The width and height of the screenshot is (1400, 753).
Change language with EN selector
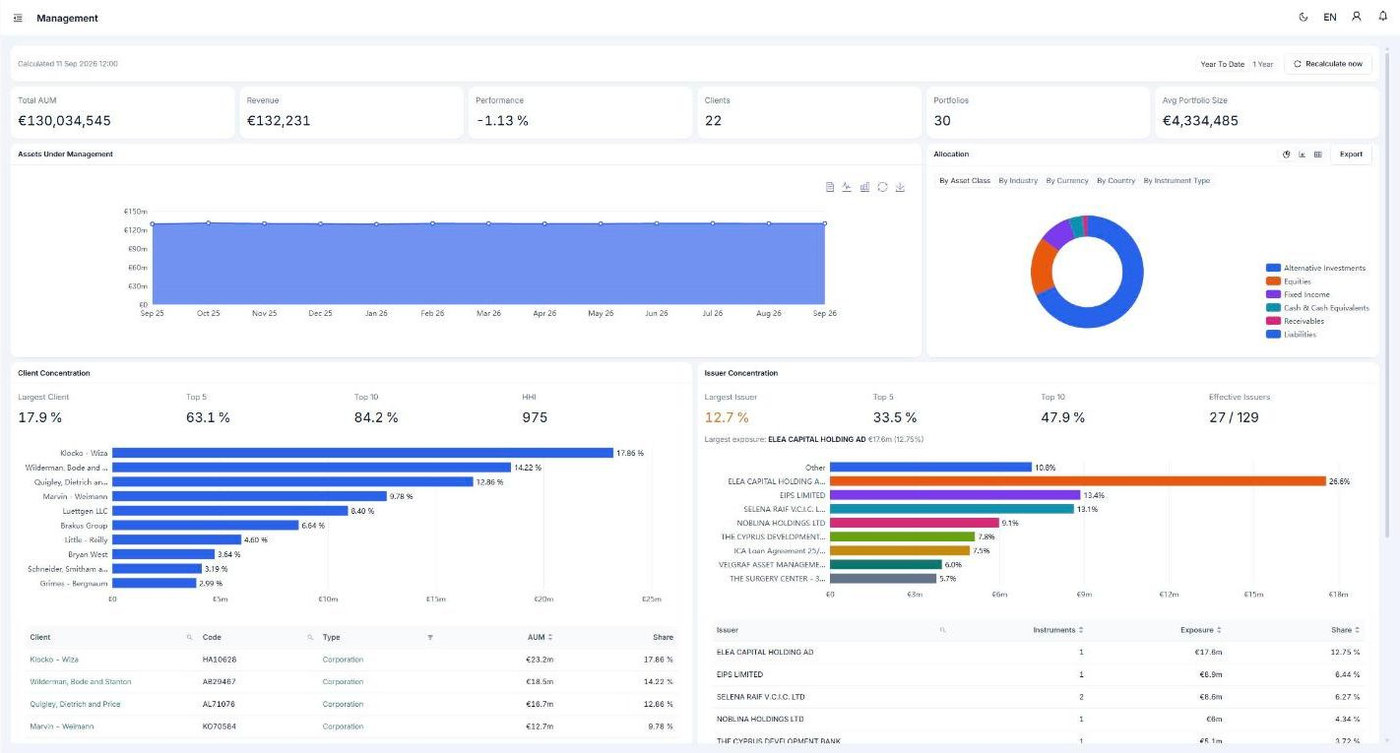coord(1330,17)
